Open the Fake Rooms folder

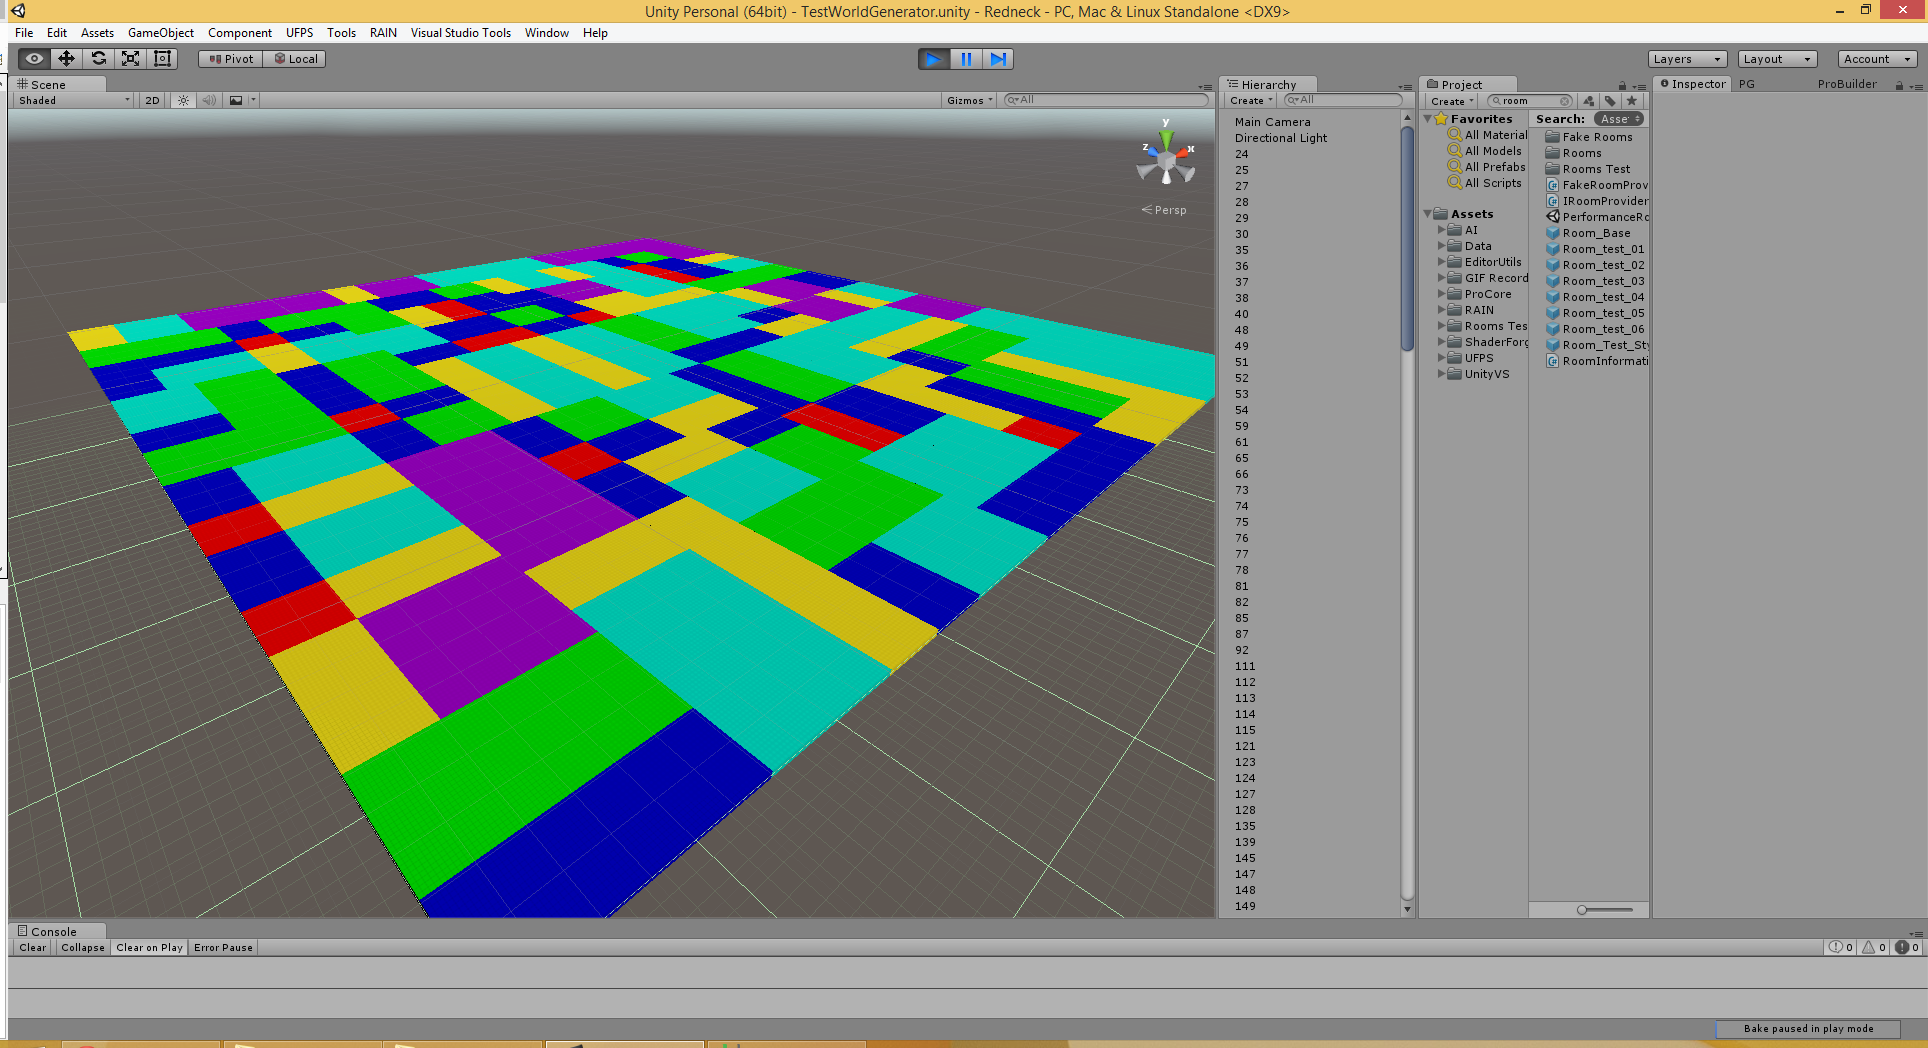coord(1589,137)
